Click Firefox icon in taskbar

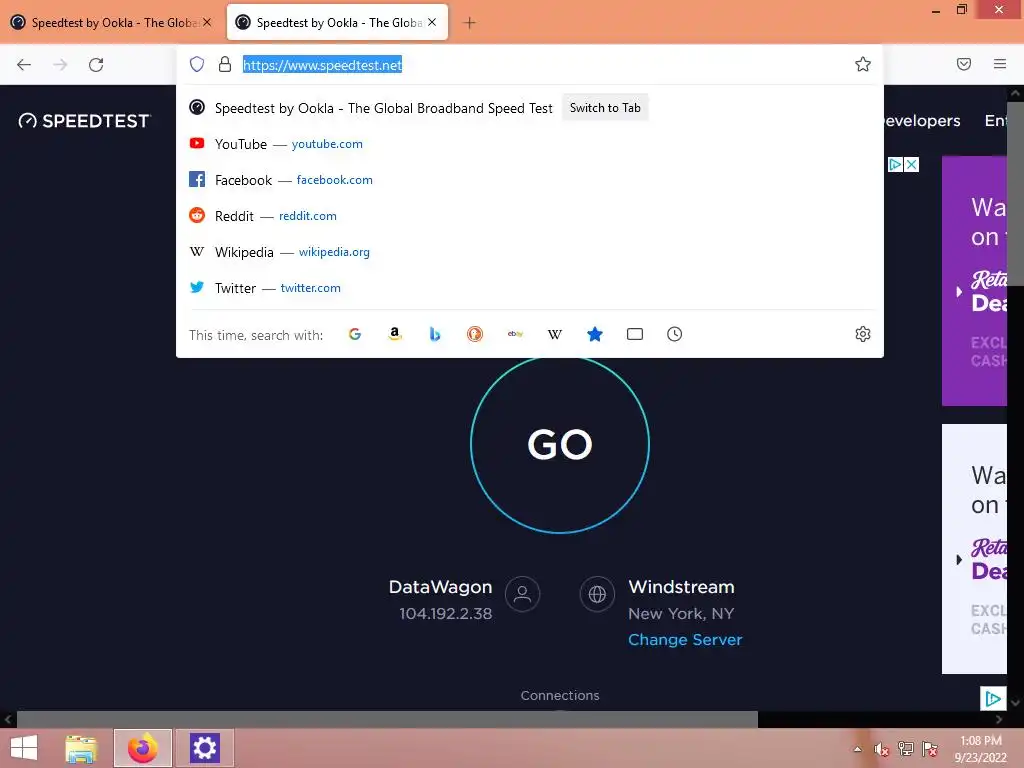pyautogui.click(x=142, y=748)
